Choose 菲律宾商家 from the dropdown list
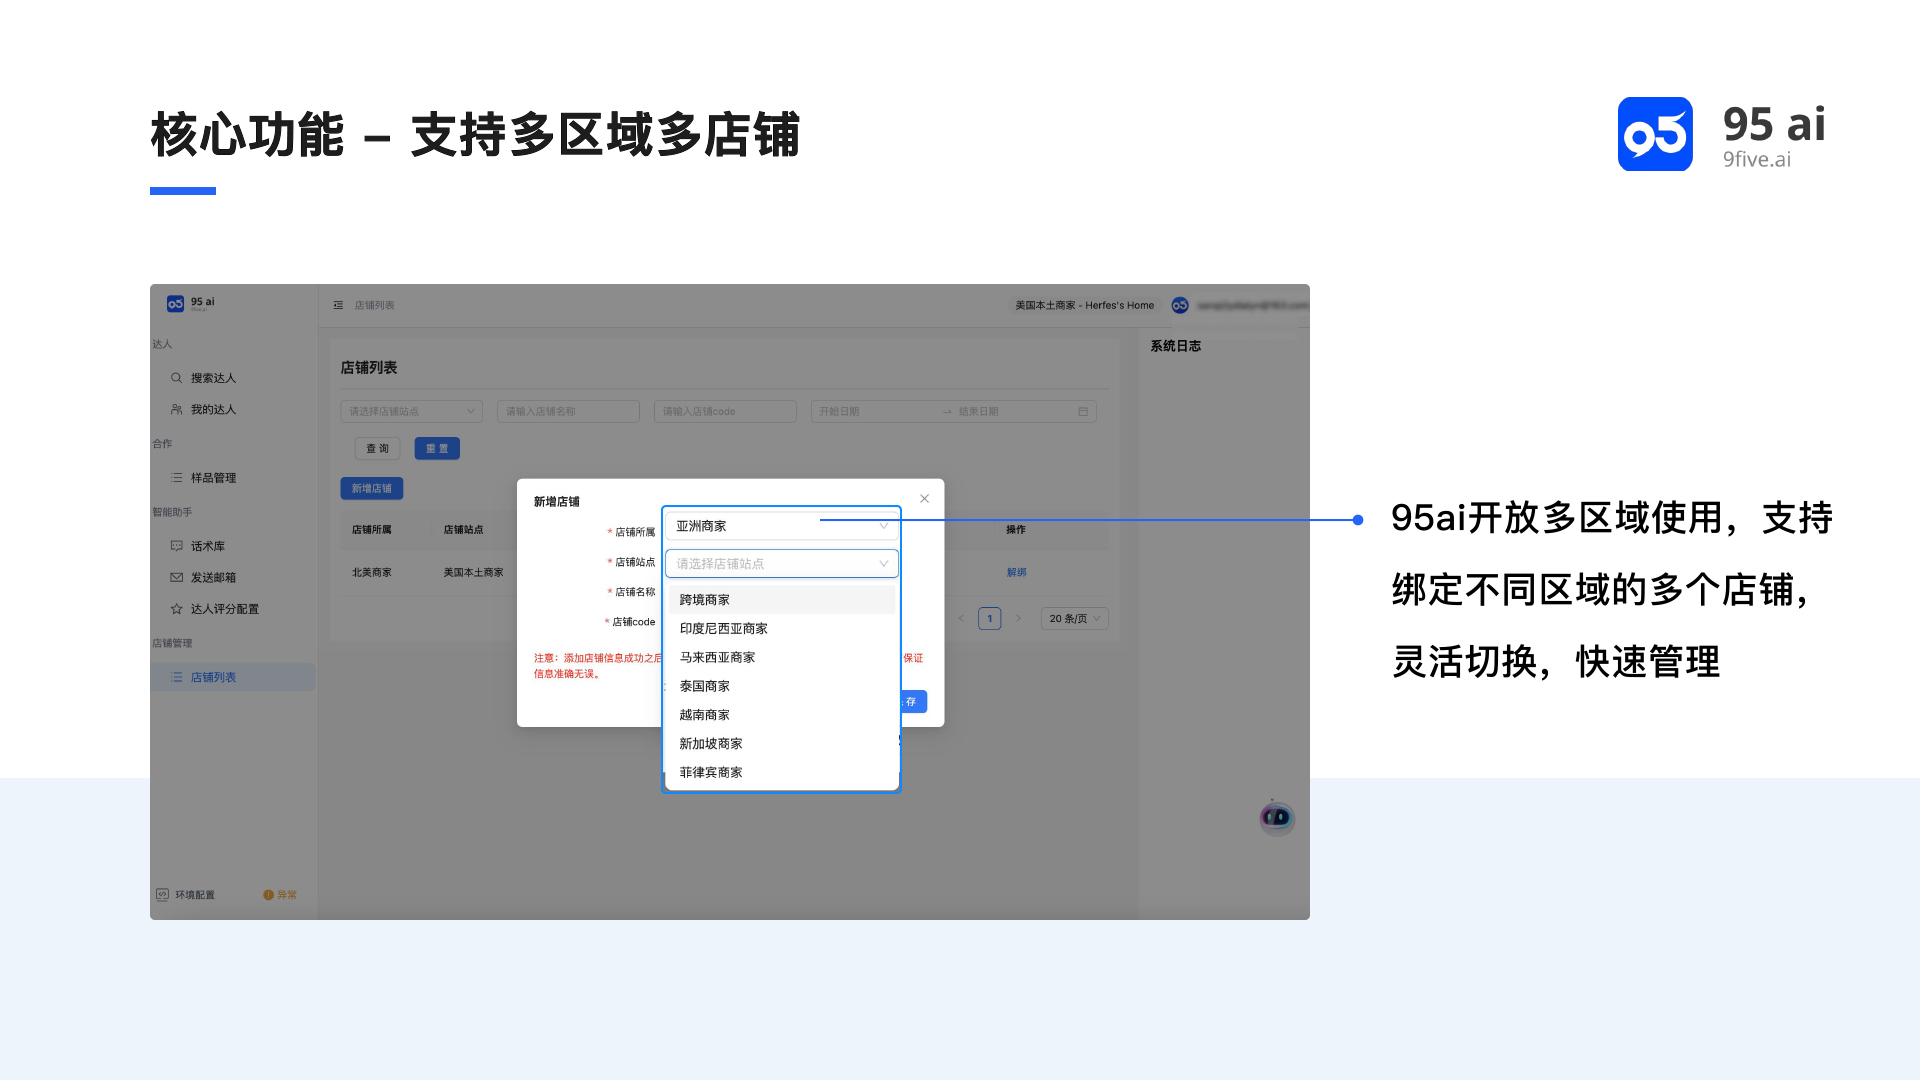This screenshot has width=1920, height=1080. [782, 772]
